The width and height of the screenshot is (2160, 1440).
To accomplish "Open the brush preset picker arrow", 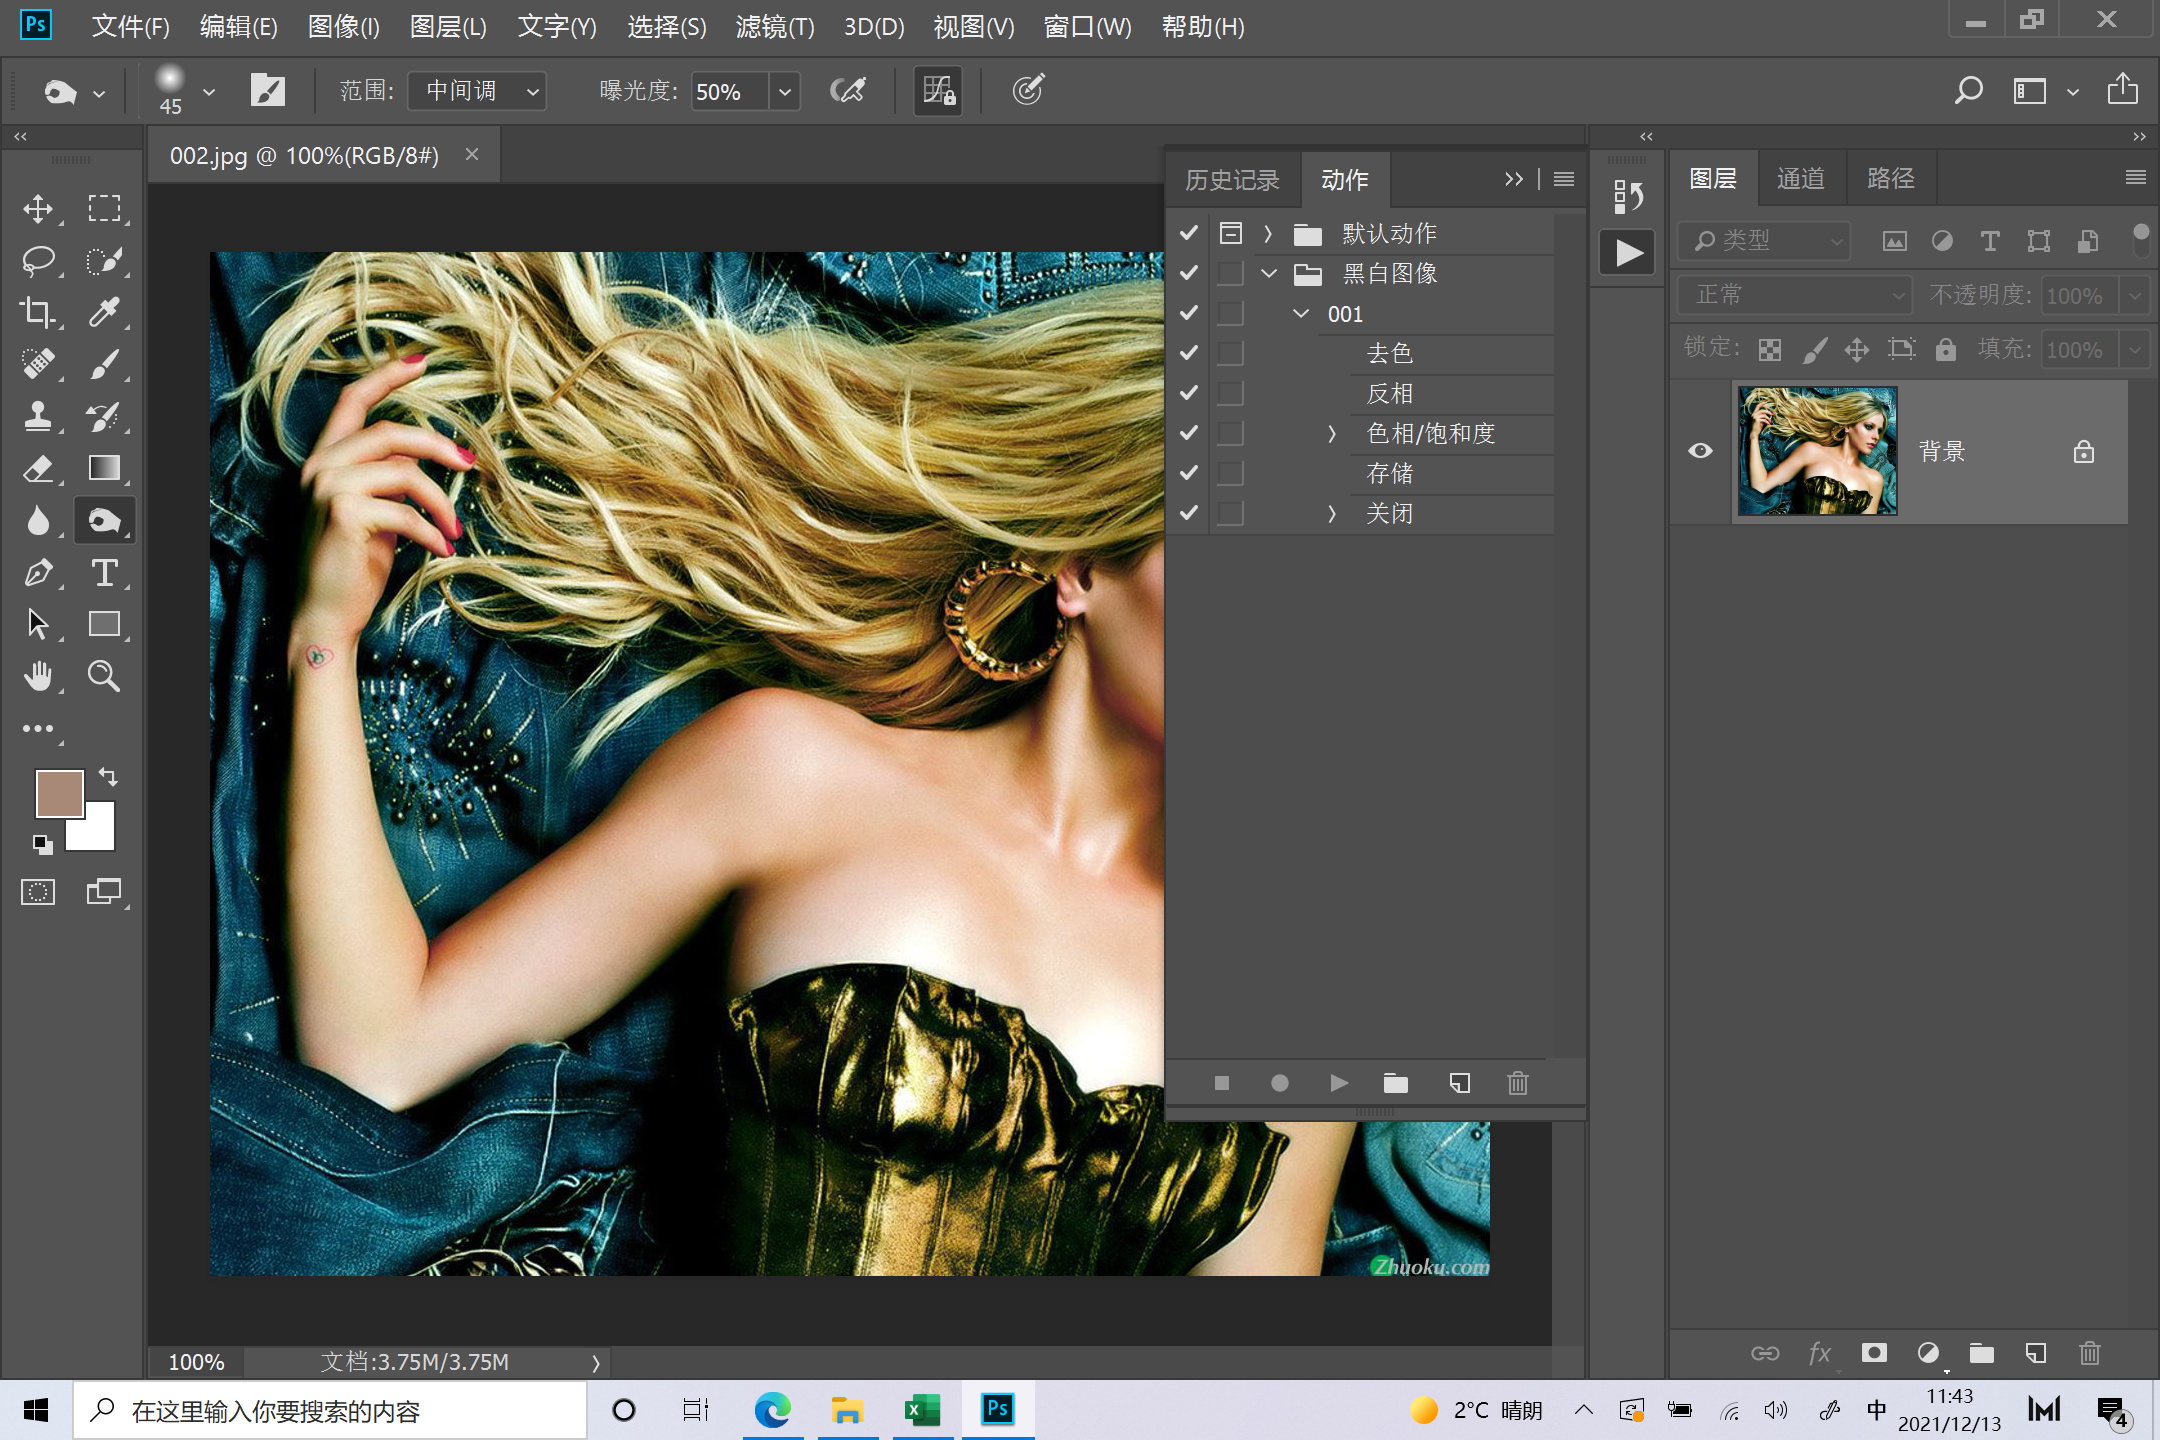I will (209, 92).
